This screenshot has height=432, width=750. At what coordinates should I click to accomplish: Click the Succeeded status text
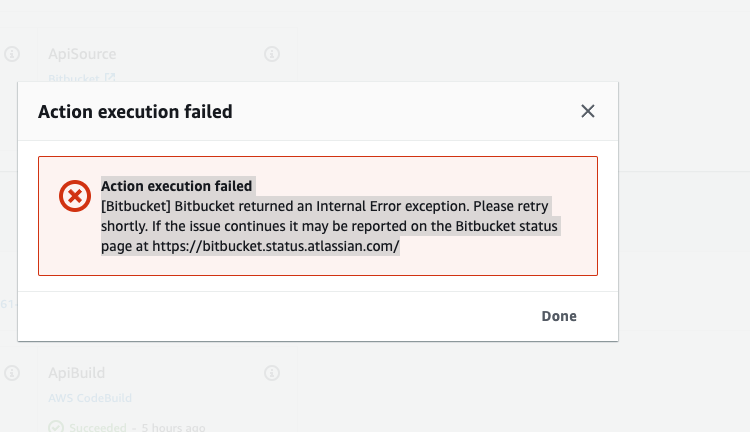[x=98, y=427]
